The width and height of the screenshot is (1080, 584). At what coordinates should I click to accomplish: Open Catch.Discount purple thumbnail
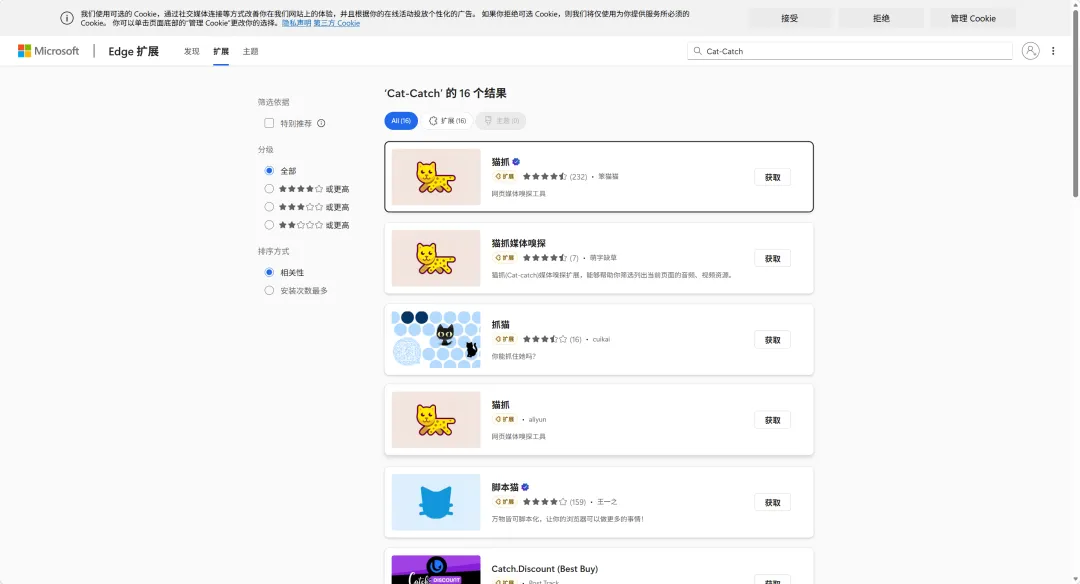coord(436,570)
